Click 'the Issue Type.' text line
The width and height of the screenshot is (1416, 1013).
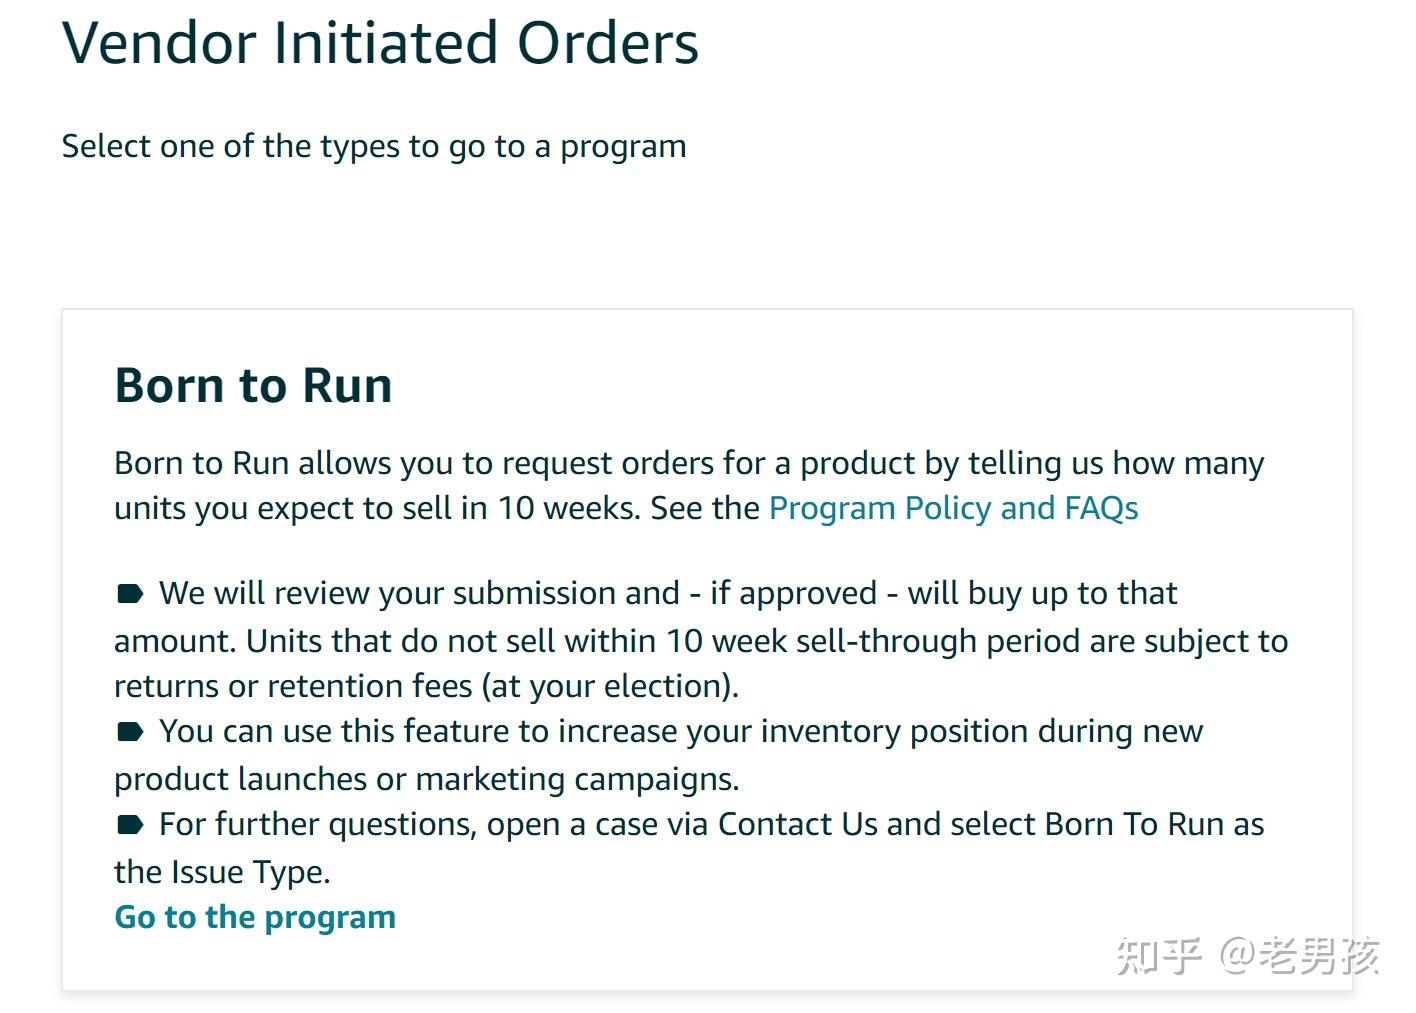[x=222, y=872]
